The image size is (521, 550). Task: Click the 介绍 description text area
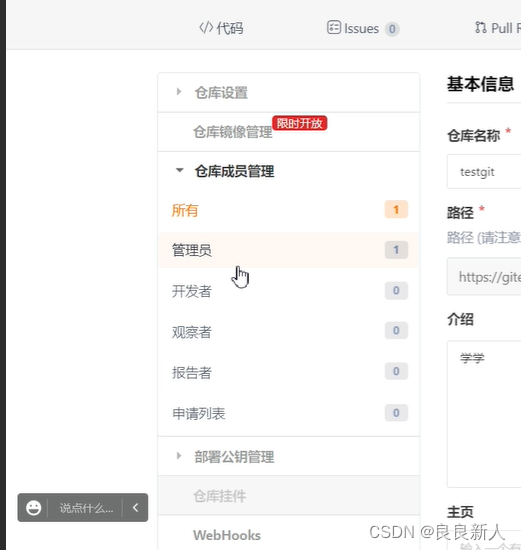(x=484, y=414)
